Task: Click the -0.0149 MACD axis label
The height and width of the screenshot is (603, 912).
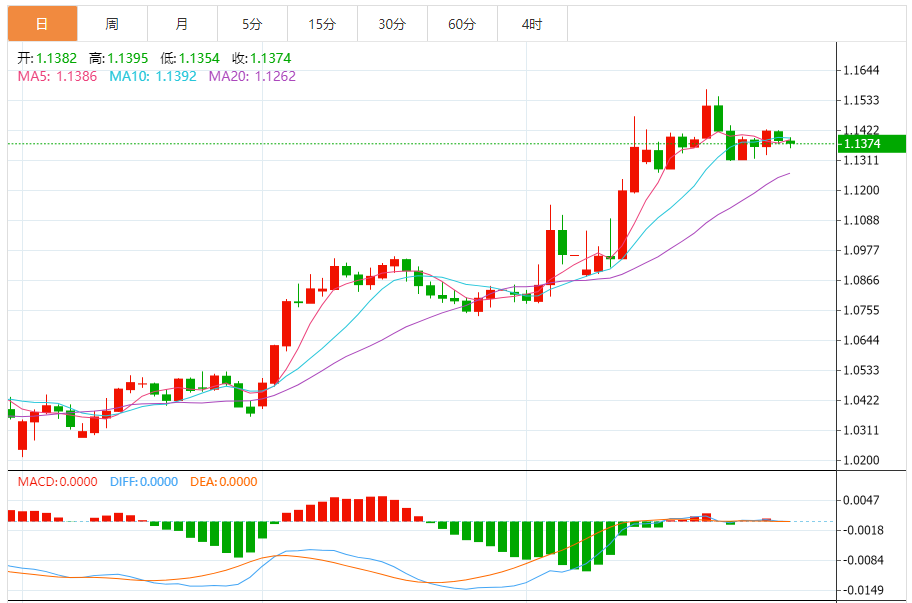Action: coord(861,590)
